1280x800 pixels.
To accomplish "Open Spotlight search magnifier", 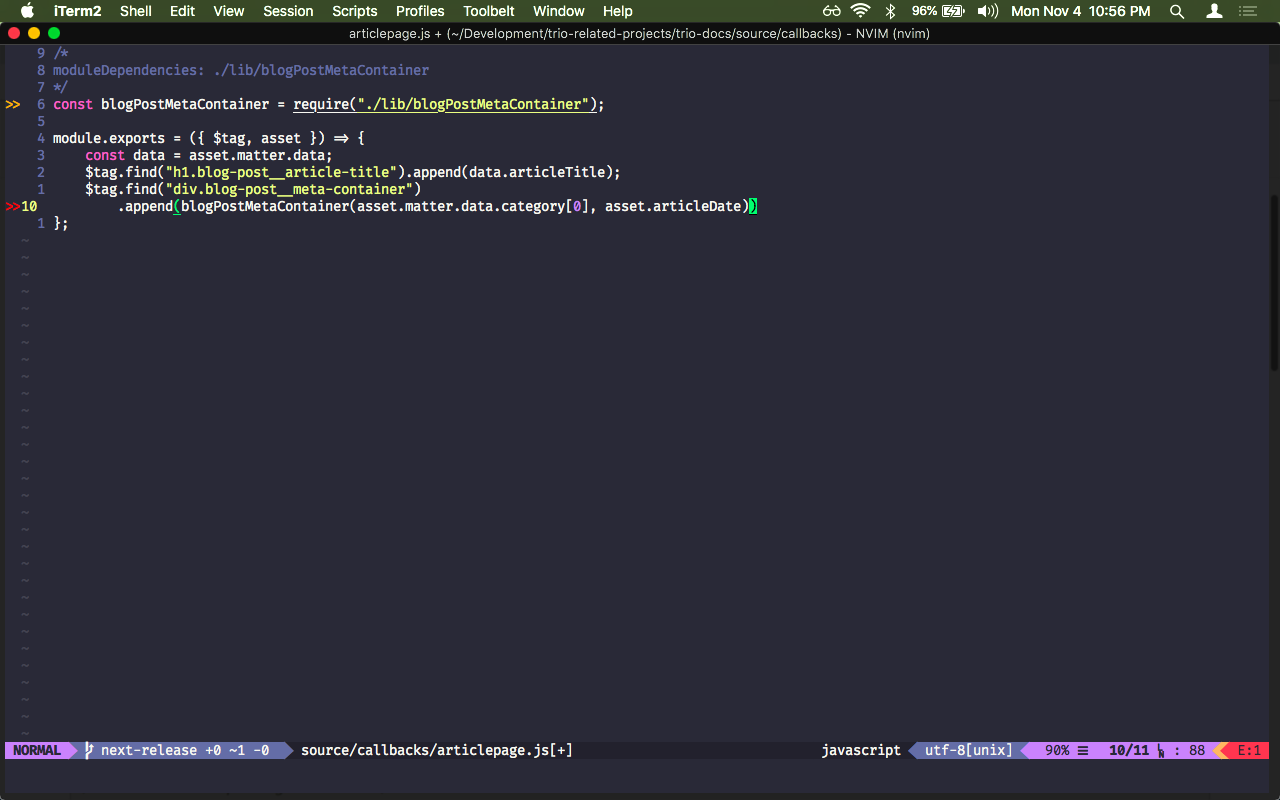I will pos(1177,11).
